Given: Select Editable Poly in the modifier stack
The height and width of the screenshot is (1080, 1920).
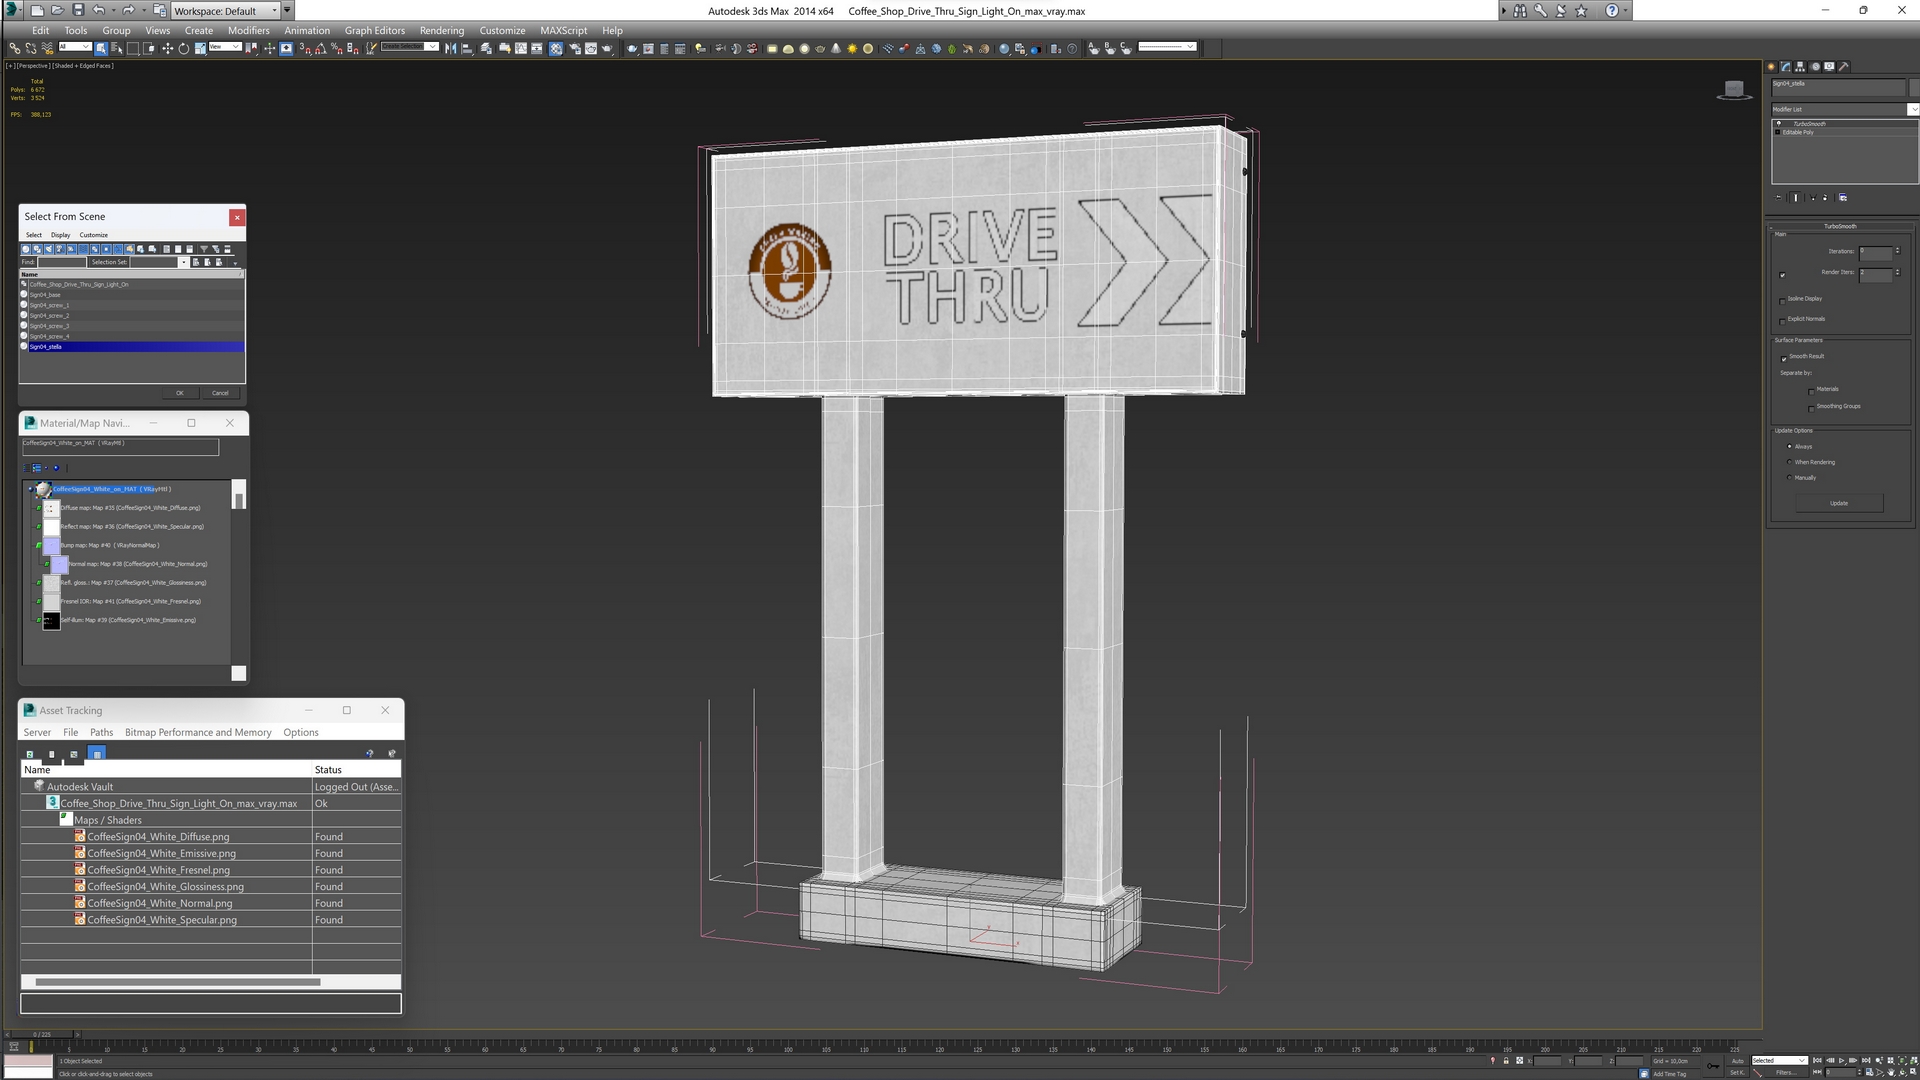Looking at the screenshot, I should (1799, 132).
